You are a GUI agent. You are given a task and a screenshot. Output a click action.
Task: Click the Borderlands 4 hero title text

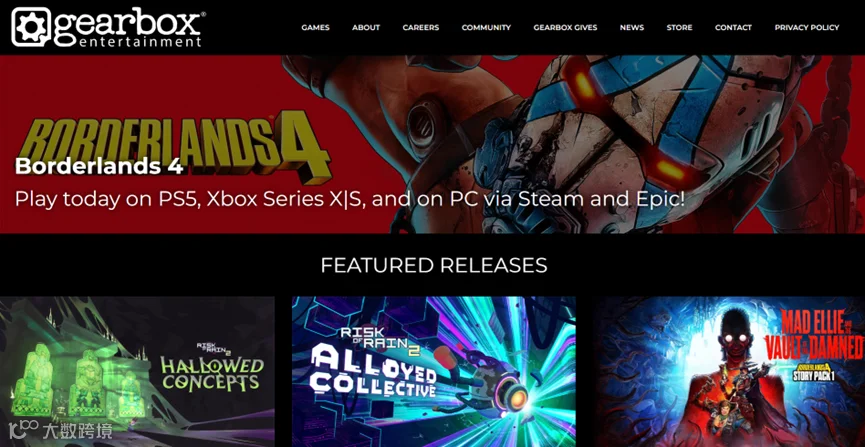click(99, 166)
